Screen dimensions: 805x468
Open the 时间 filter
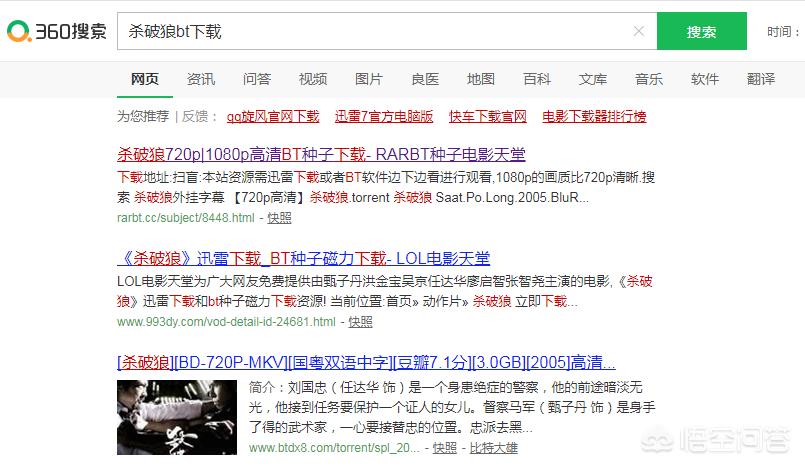point(783,32)
